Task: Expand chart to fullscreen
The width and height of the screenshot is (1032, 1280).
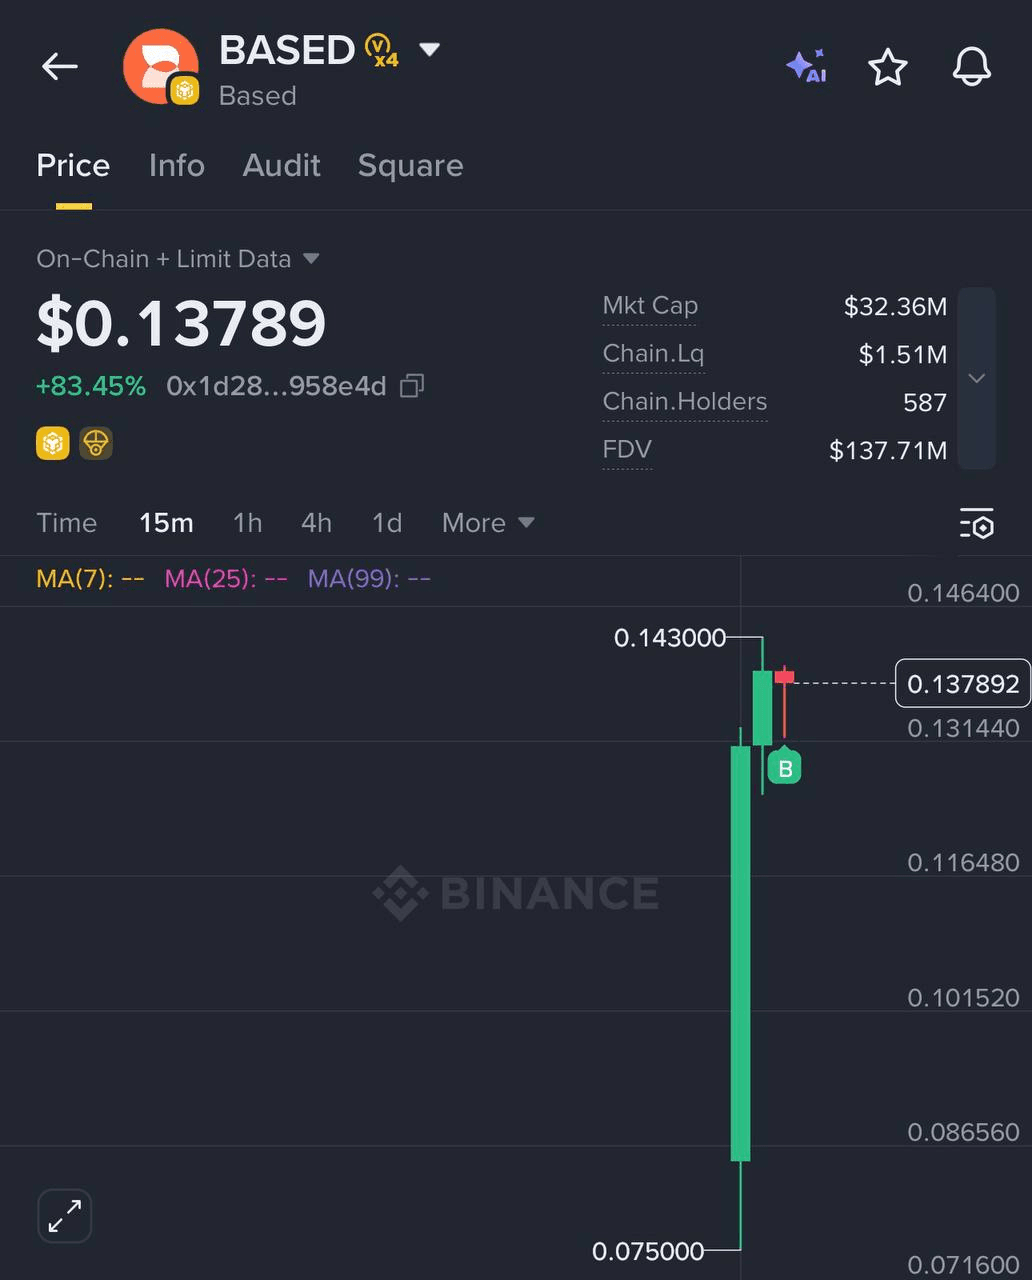Action: pyautogui.click(x=65, y=1216)
